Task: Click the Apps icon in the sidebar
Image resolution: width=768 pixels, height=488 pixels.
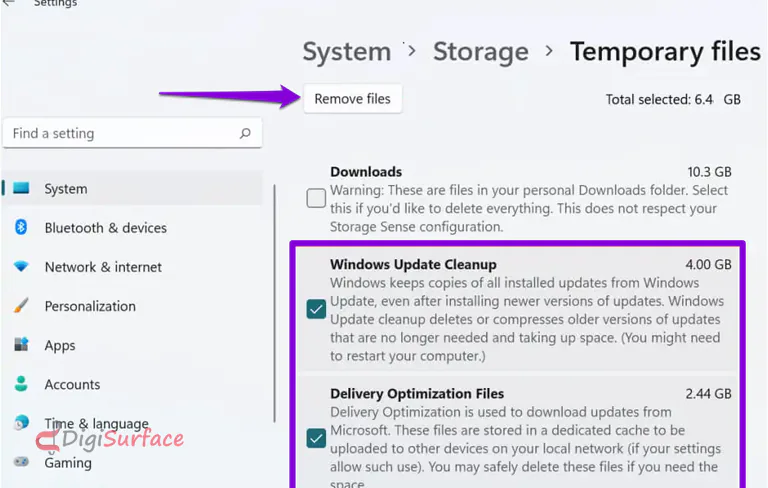Action: coord(21,344)
